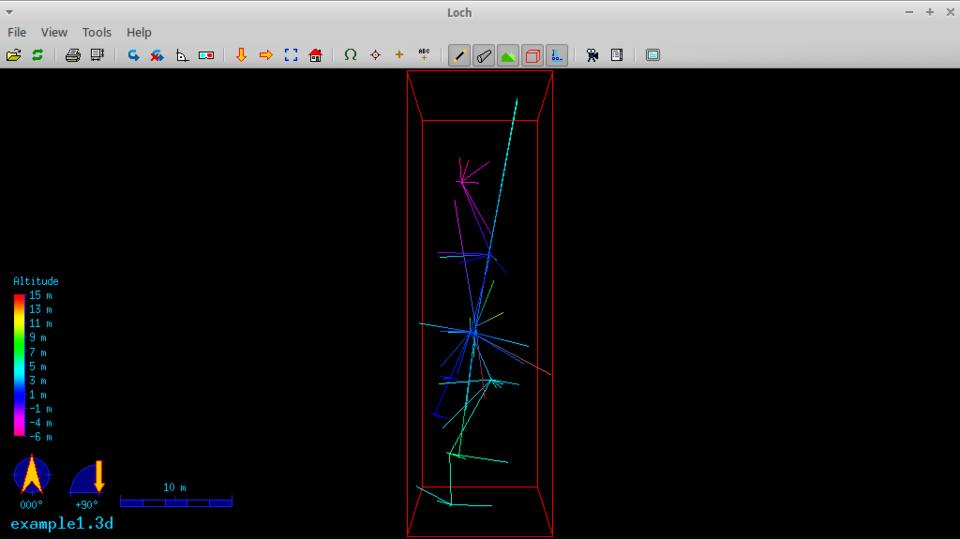Click the compass indicator showing 000°
960x539 pixels.
(x=31, y=475)
